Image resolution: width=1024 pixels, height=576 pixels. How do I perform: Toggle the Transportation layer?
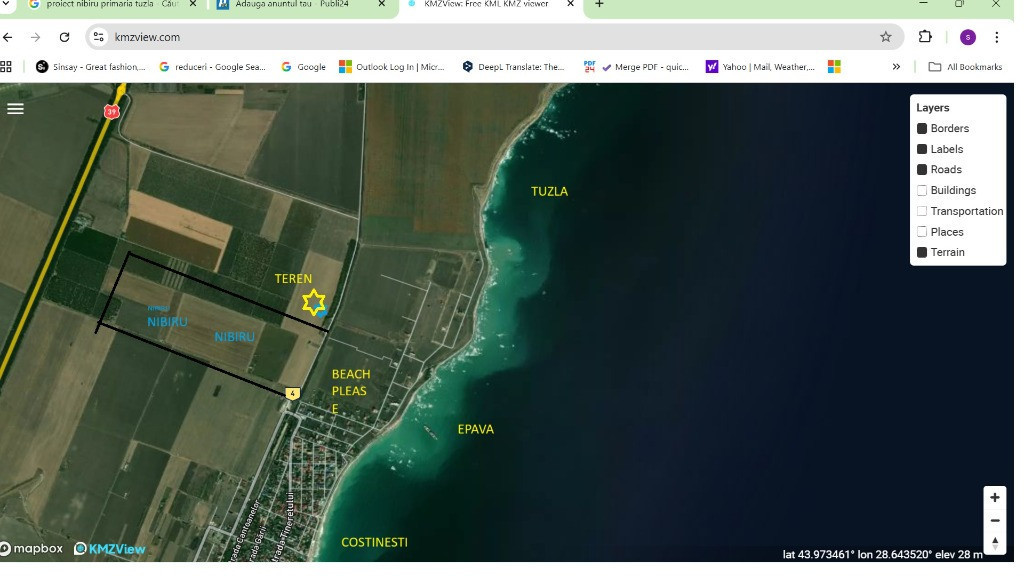(x=921, y=211)
